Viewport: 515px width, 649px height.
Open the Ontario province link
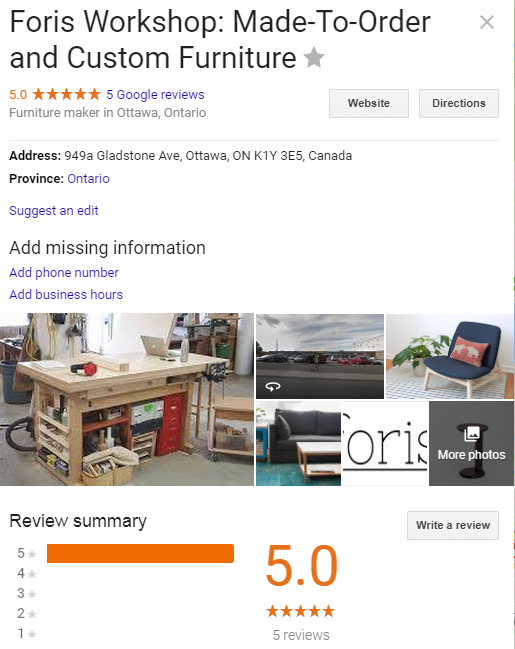pyautogui.click(x=88, y=178)
